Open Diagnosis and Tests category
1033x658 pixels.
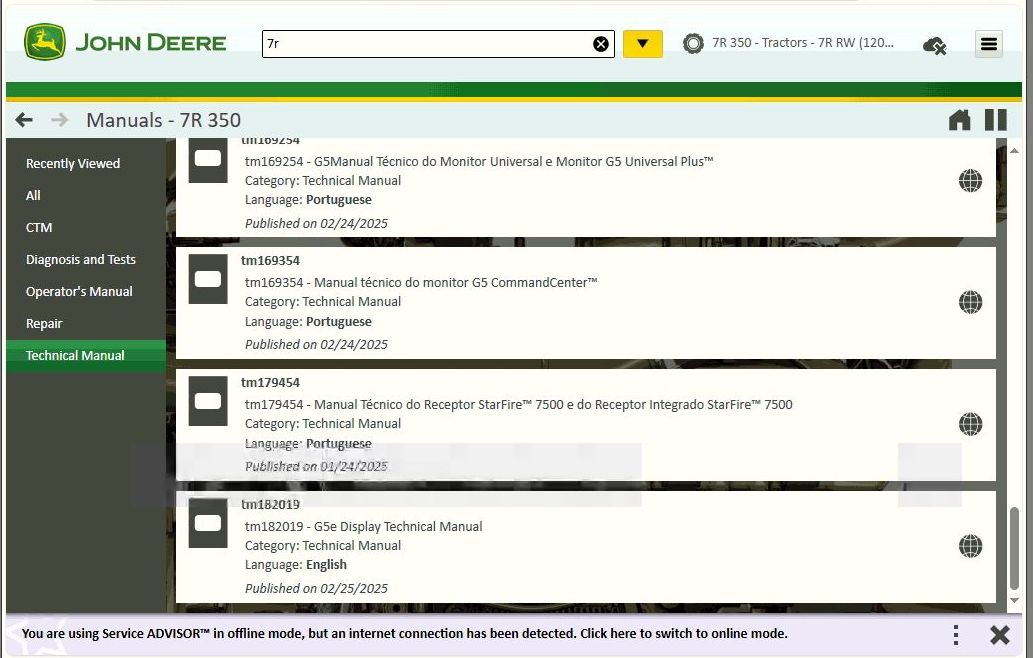point(86,260)
